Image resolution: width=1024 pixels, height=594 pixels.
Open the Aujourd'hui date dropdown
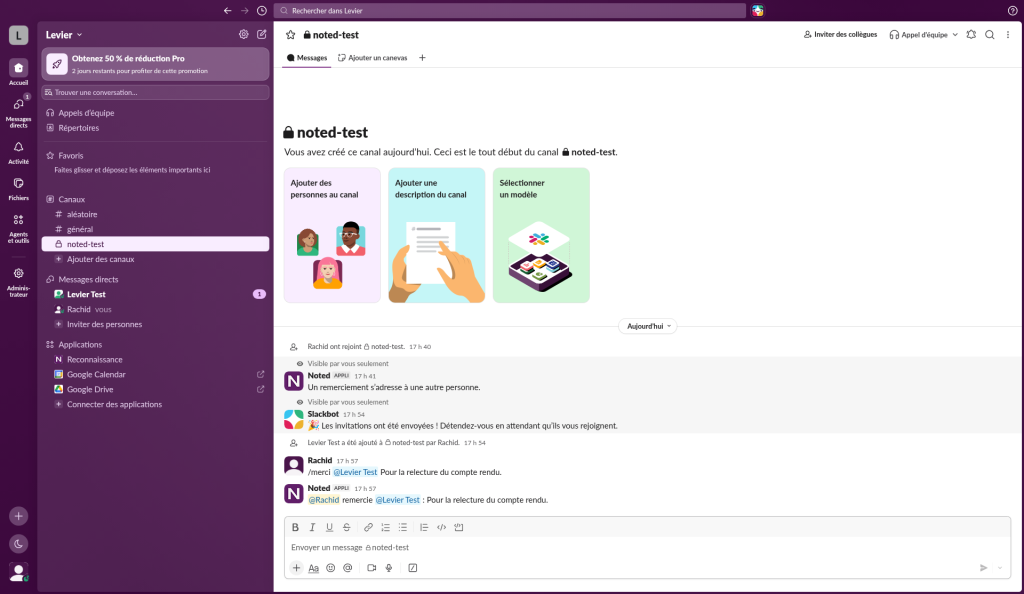[648, 326]
